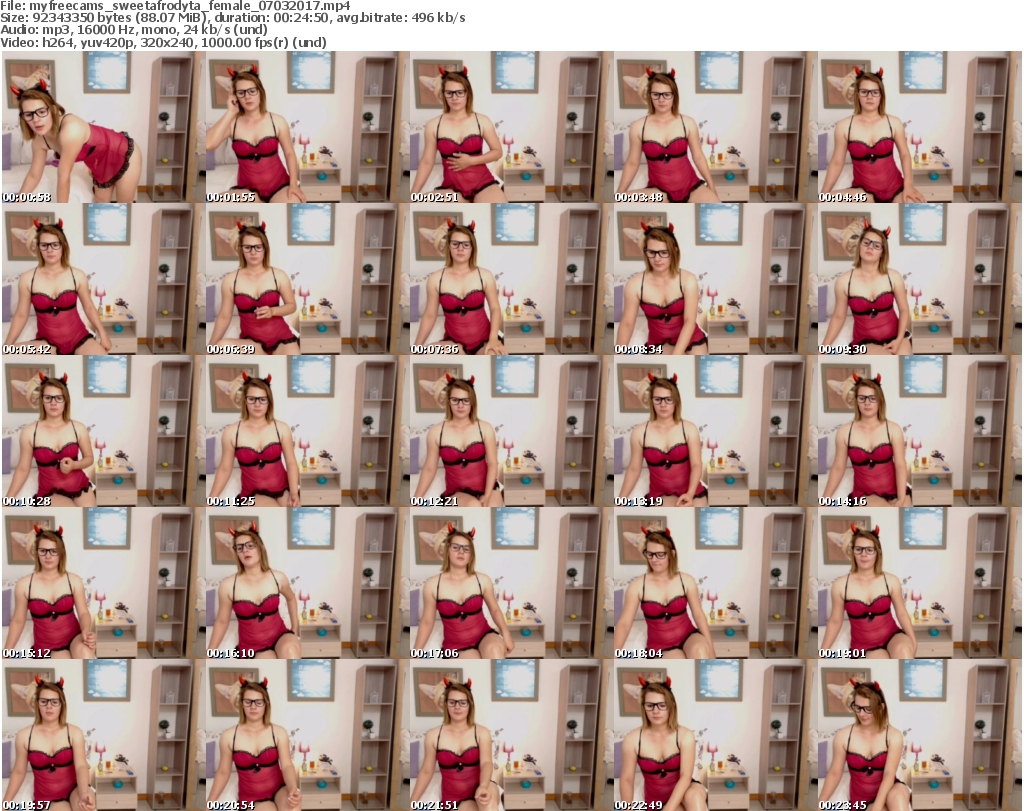
Task: Select the thumbnail stamped 00:01:55
Action: tap(307, 127)
